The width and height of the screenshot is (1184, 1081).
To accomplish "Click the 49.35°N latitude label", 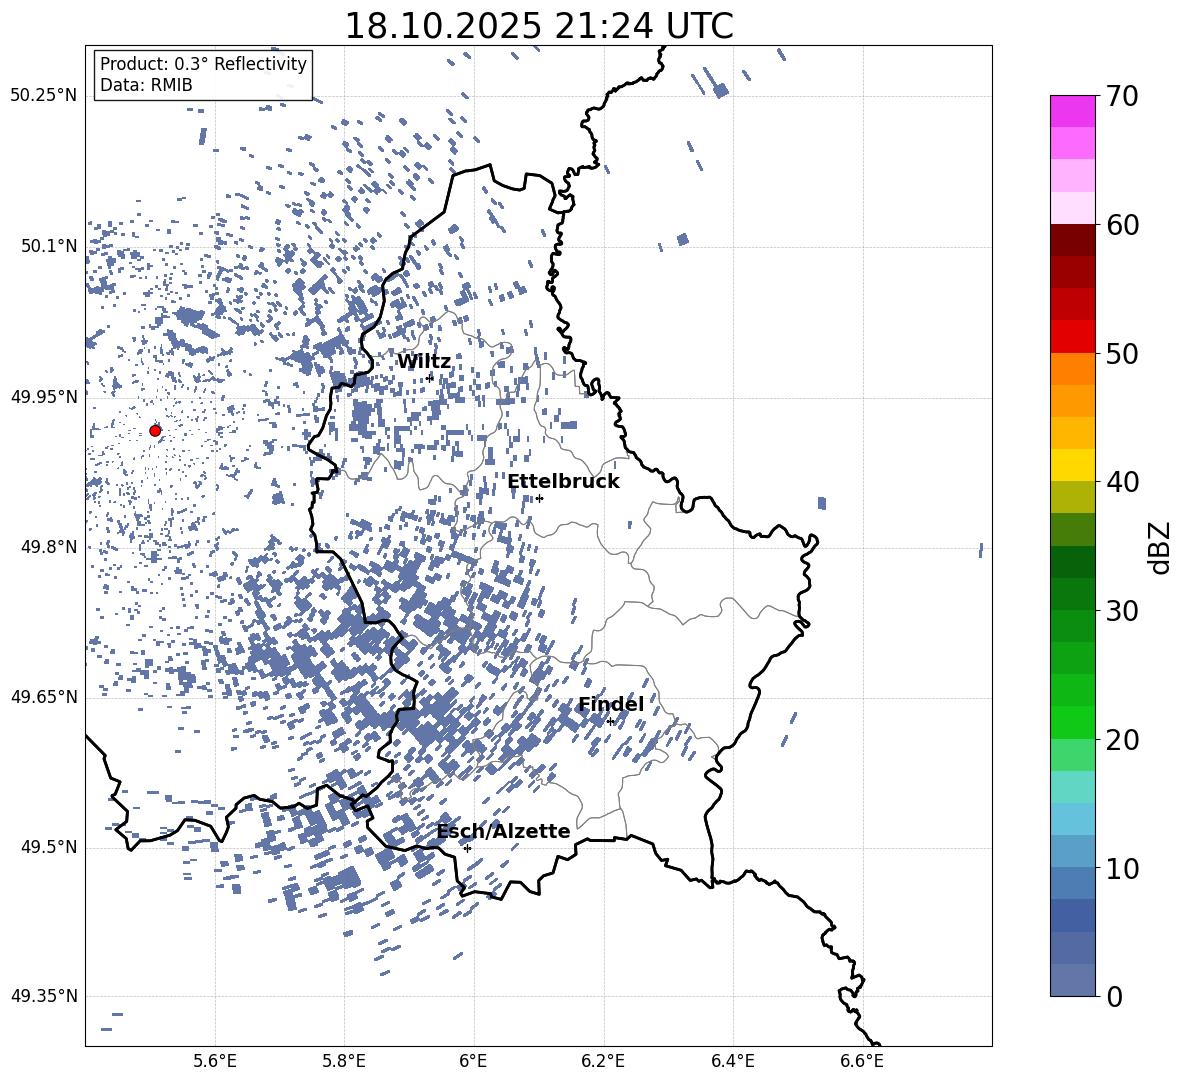I will 44,996.
